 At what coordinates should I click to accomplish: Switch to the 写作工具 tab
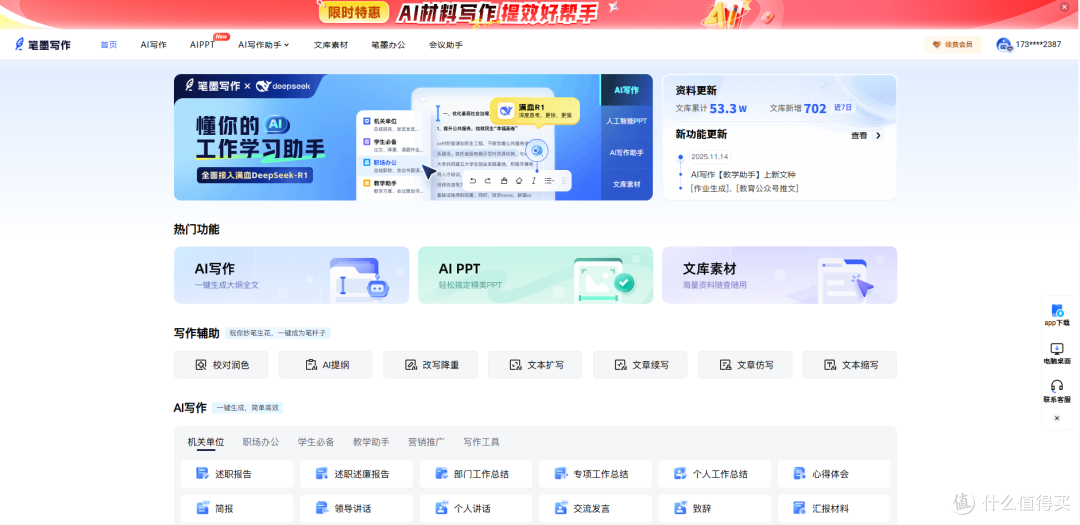[481, 442]
